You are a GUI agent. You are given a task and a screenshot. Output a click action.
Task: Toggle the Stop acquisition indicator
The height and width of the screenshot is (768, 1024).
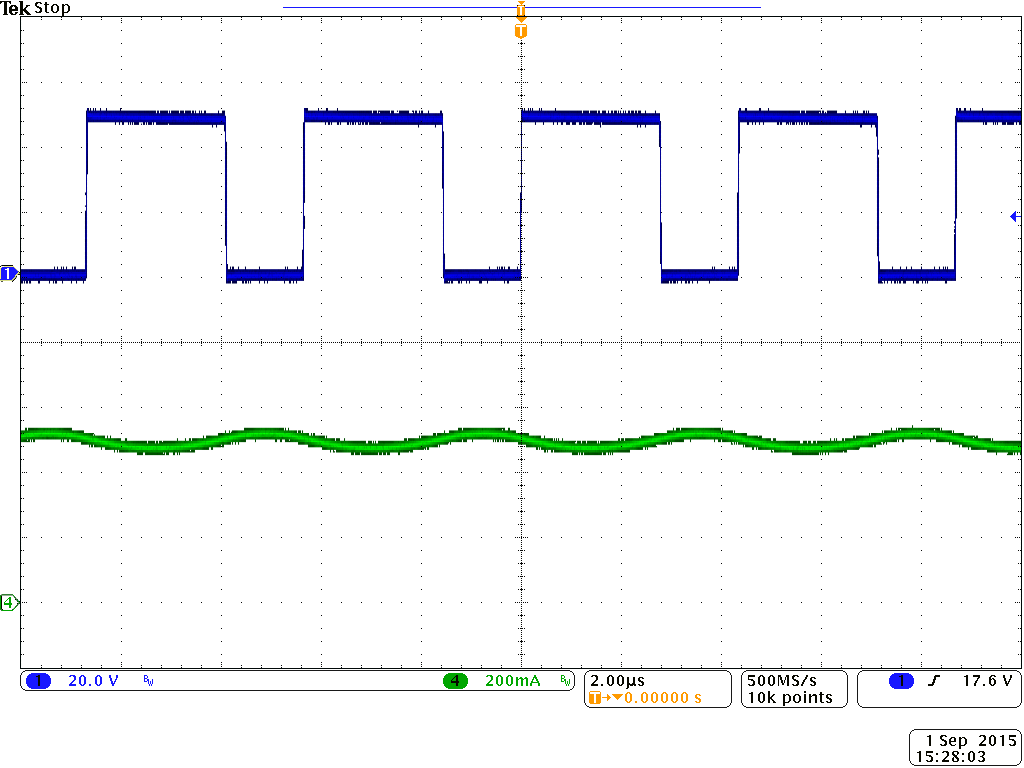tap(52, 8)
